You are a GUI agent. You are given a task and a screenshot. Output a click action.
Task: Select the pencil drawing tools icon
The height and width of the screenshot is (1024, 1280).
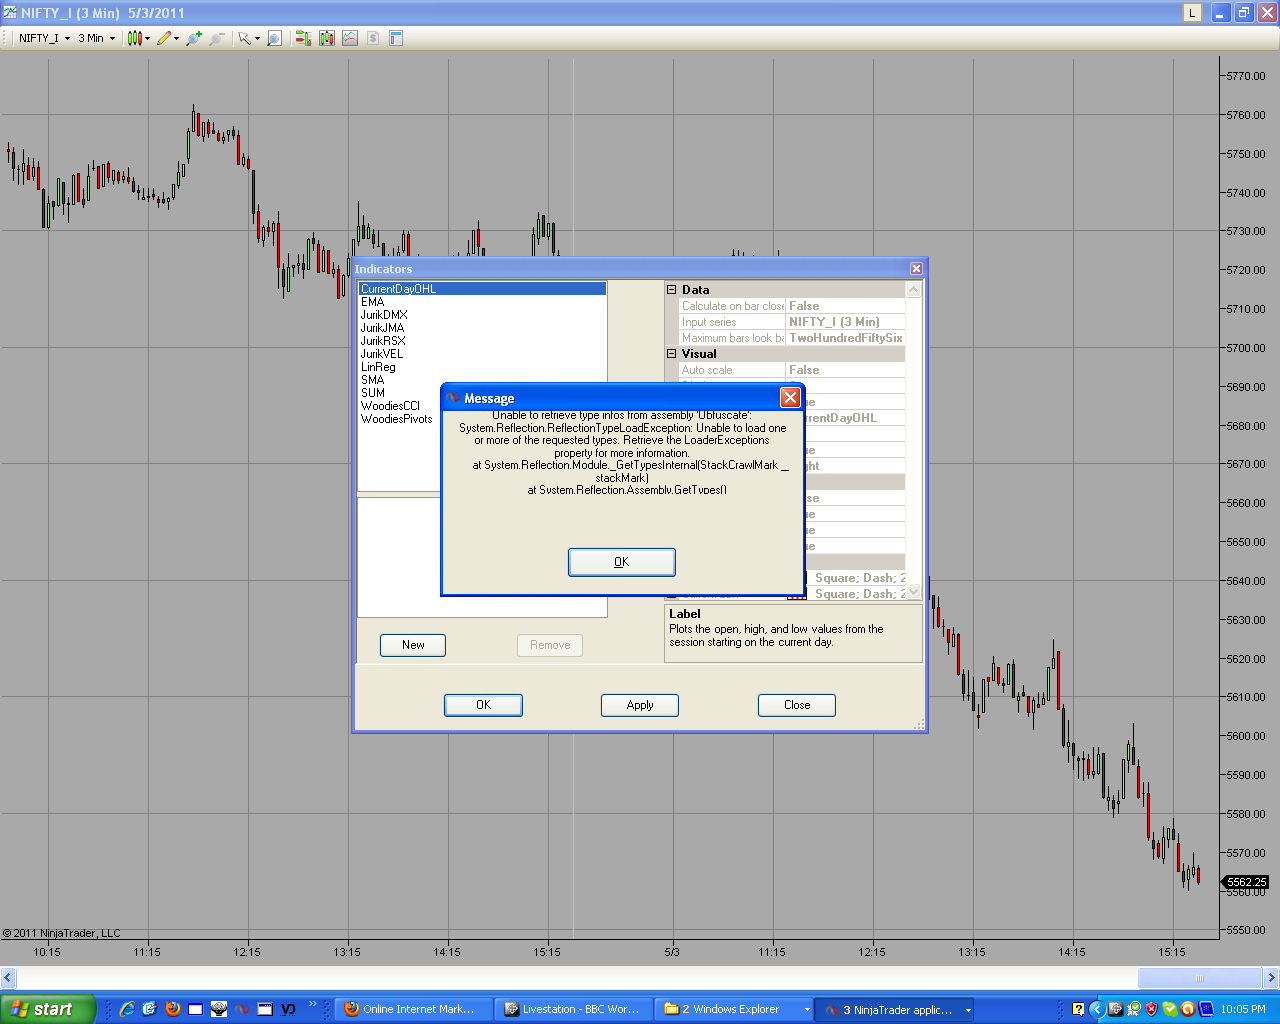[164, 38]
